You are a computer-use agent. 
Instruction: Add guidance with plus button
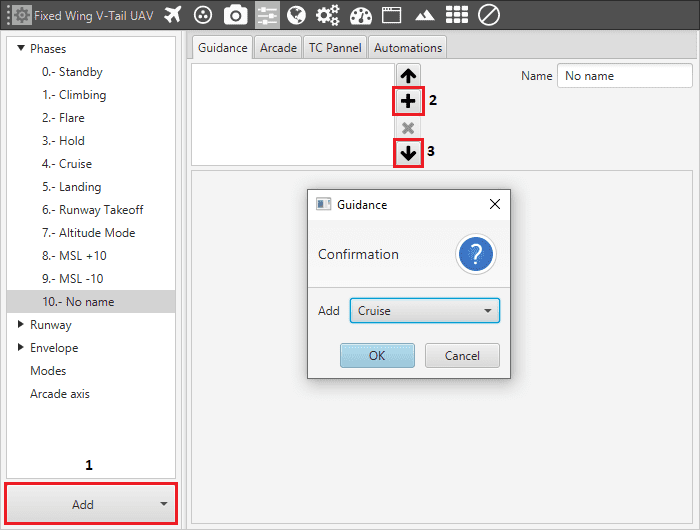[408, 101]
